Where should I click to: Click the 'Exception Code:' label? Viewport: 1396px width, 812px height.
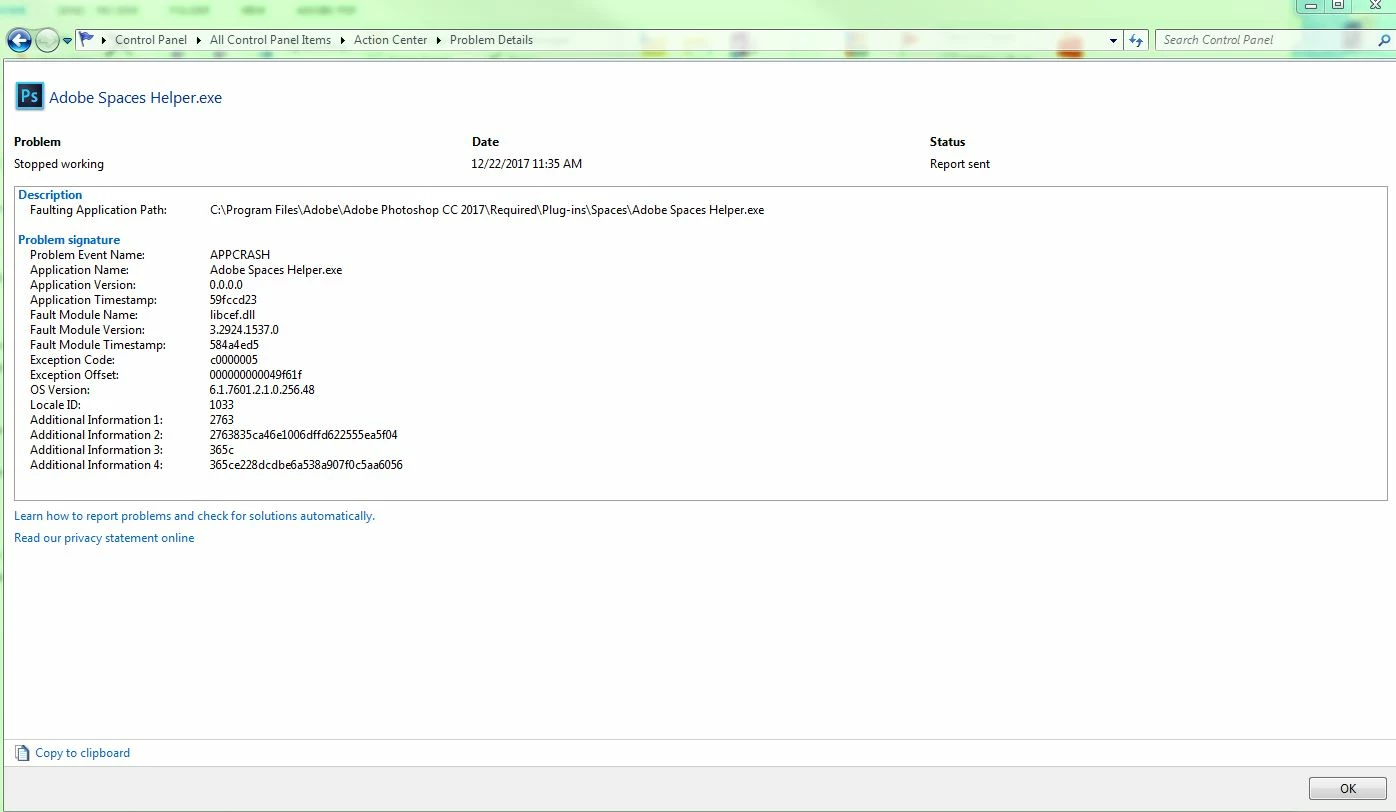[72, 360]
